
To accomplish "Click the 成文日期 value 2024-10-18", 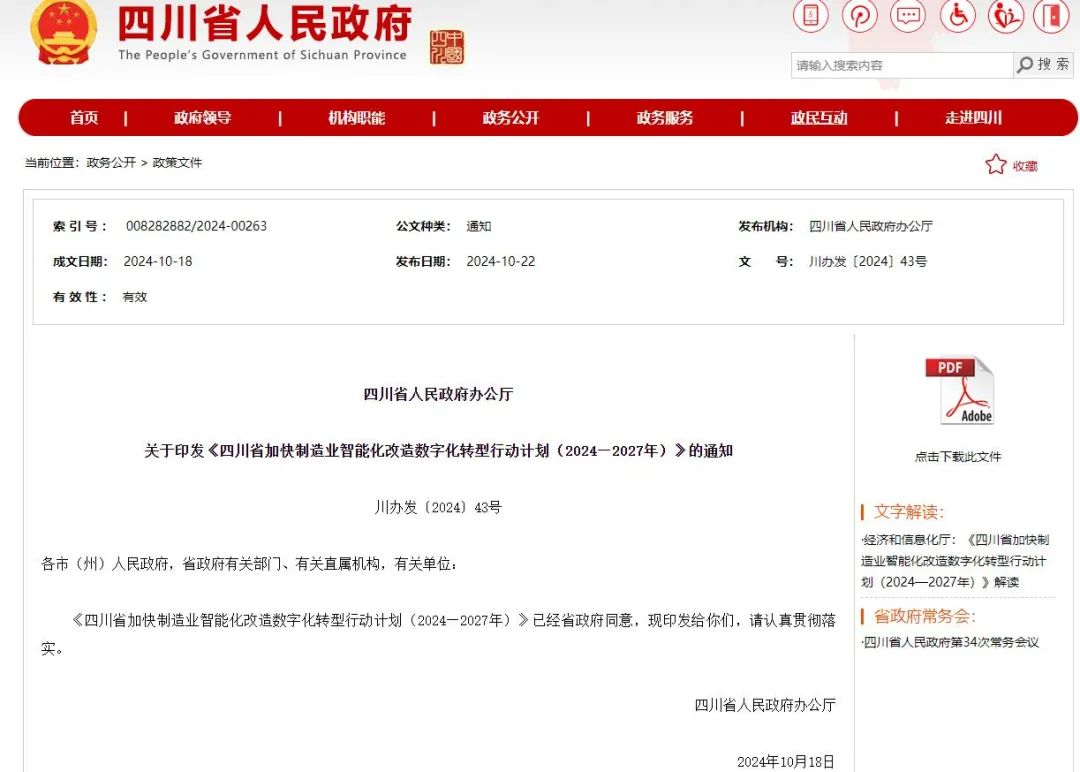I will pyautogui.click(x=158, y=262).
